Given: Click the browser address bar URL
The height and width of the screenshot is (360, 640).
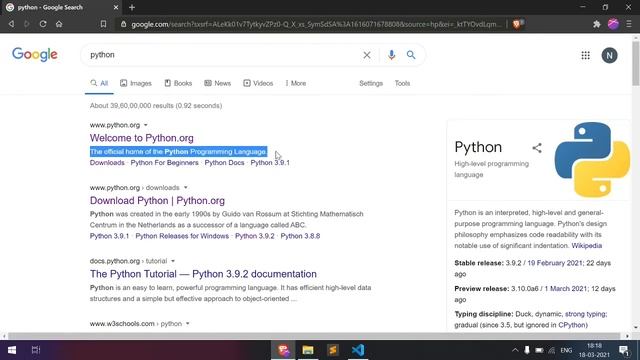Looking at the screenshot, I should (x=316, y=24).
